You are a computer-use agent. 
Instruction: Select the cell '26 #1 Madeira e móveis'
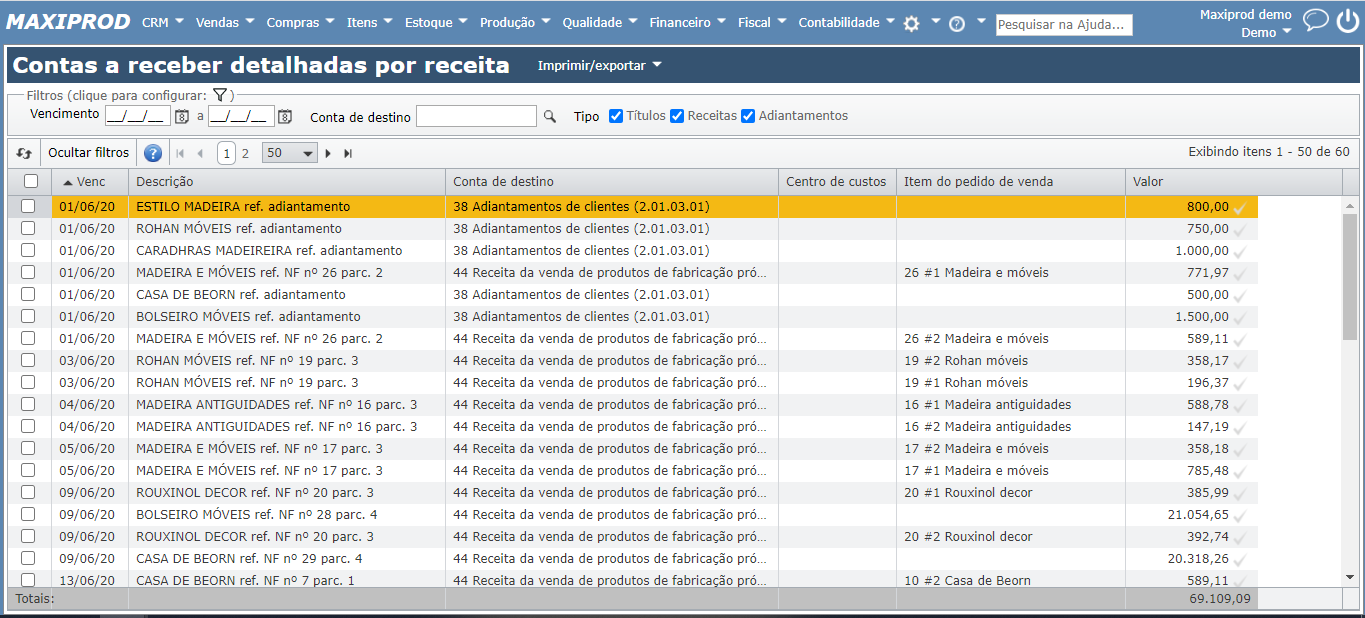click(x=1011, y=272)
